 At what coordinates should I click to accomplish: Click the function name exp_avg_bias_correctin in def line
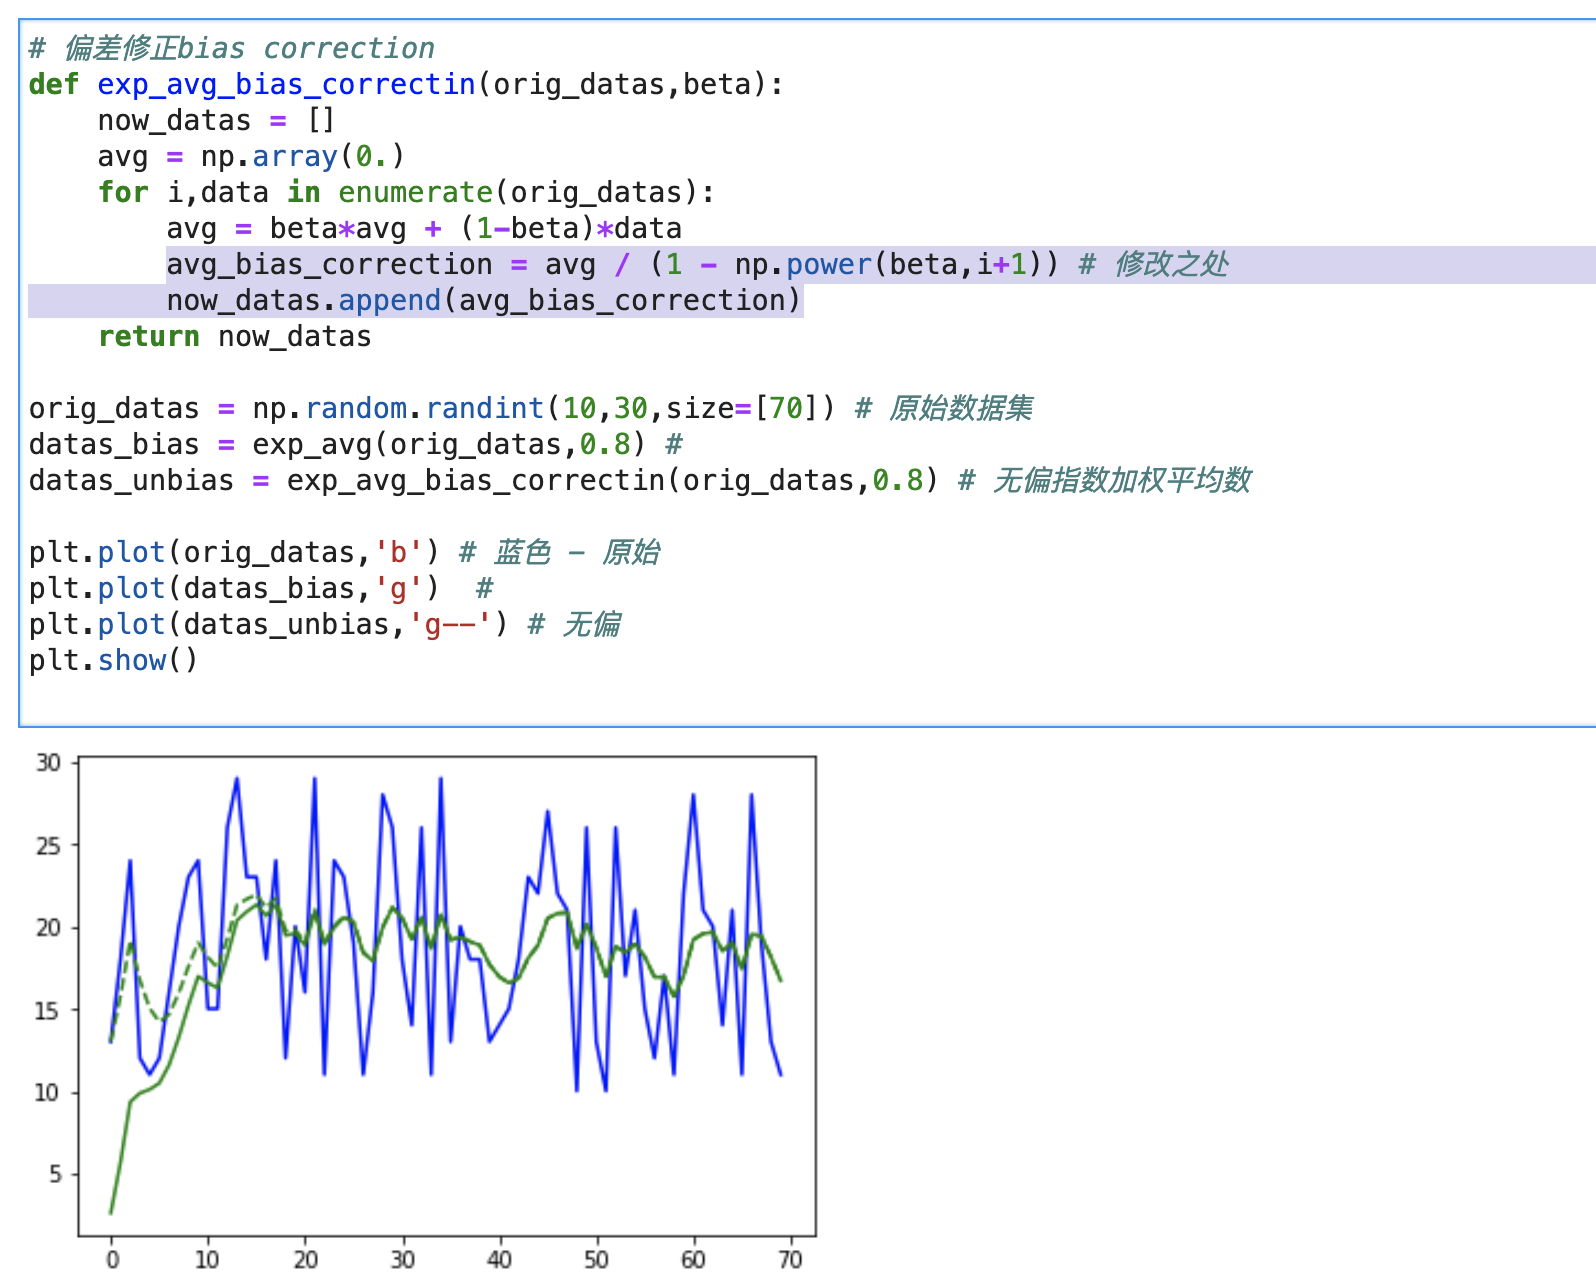pos(286,84)
